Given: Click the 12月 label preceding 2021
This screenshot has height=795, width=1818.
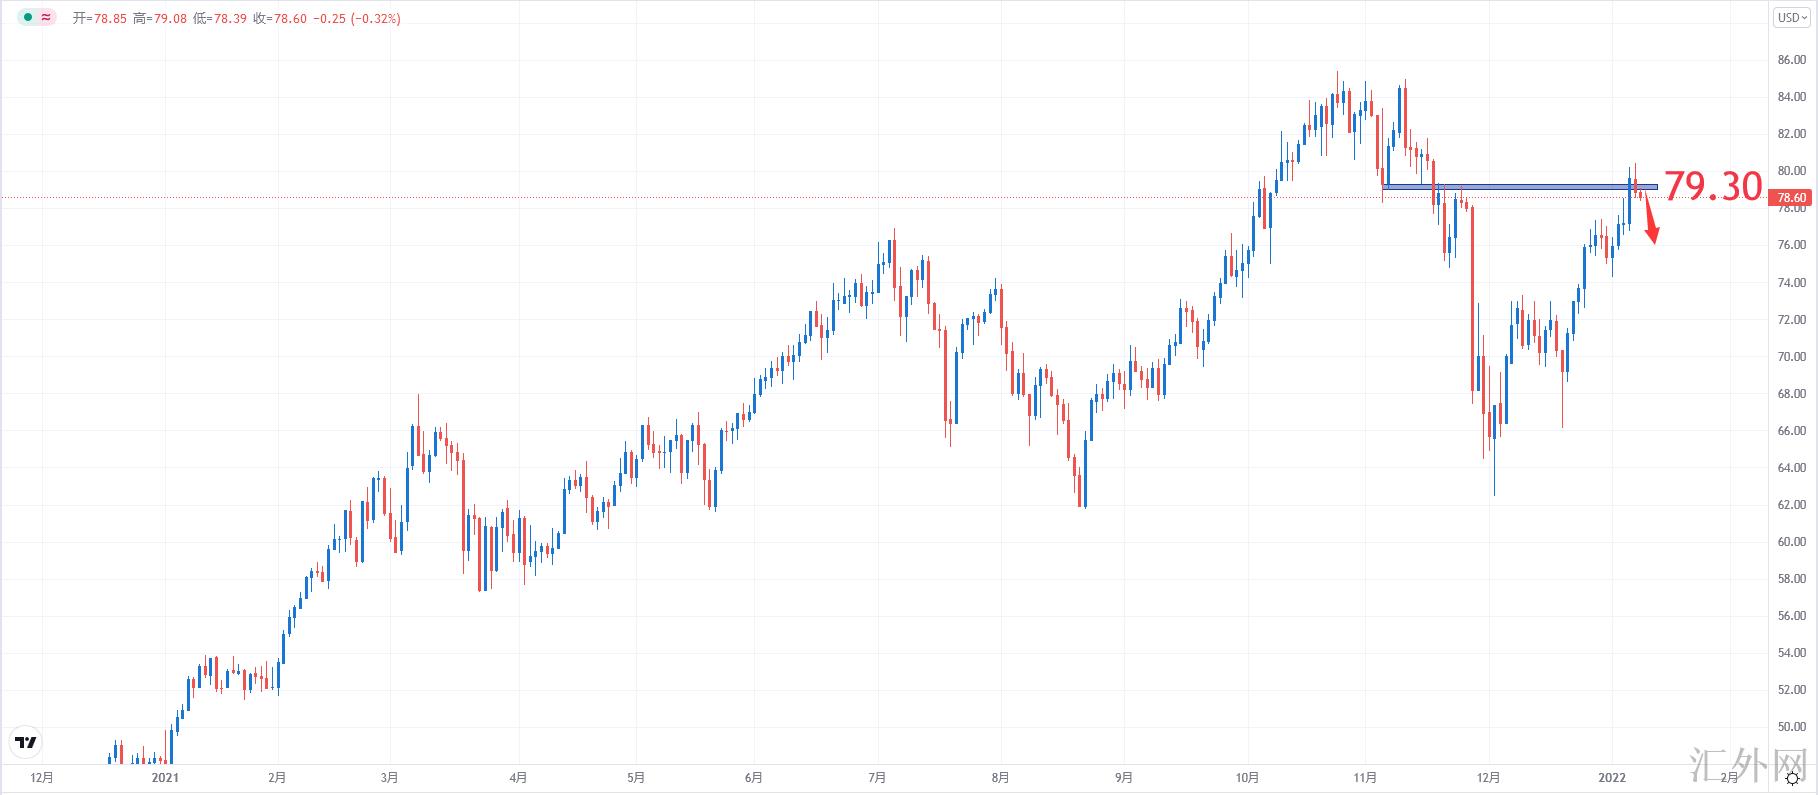Looking at the screenshot, I should [x=42, y=778].
